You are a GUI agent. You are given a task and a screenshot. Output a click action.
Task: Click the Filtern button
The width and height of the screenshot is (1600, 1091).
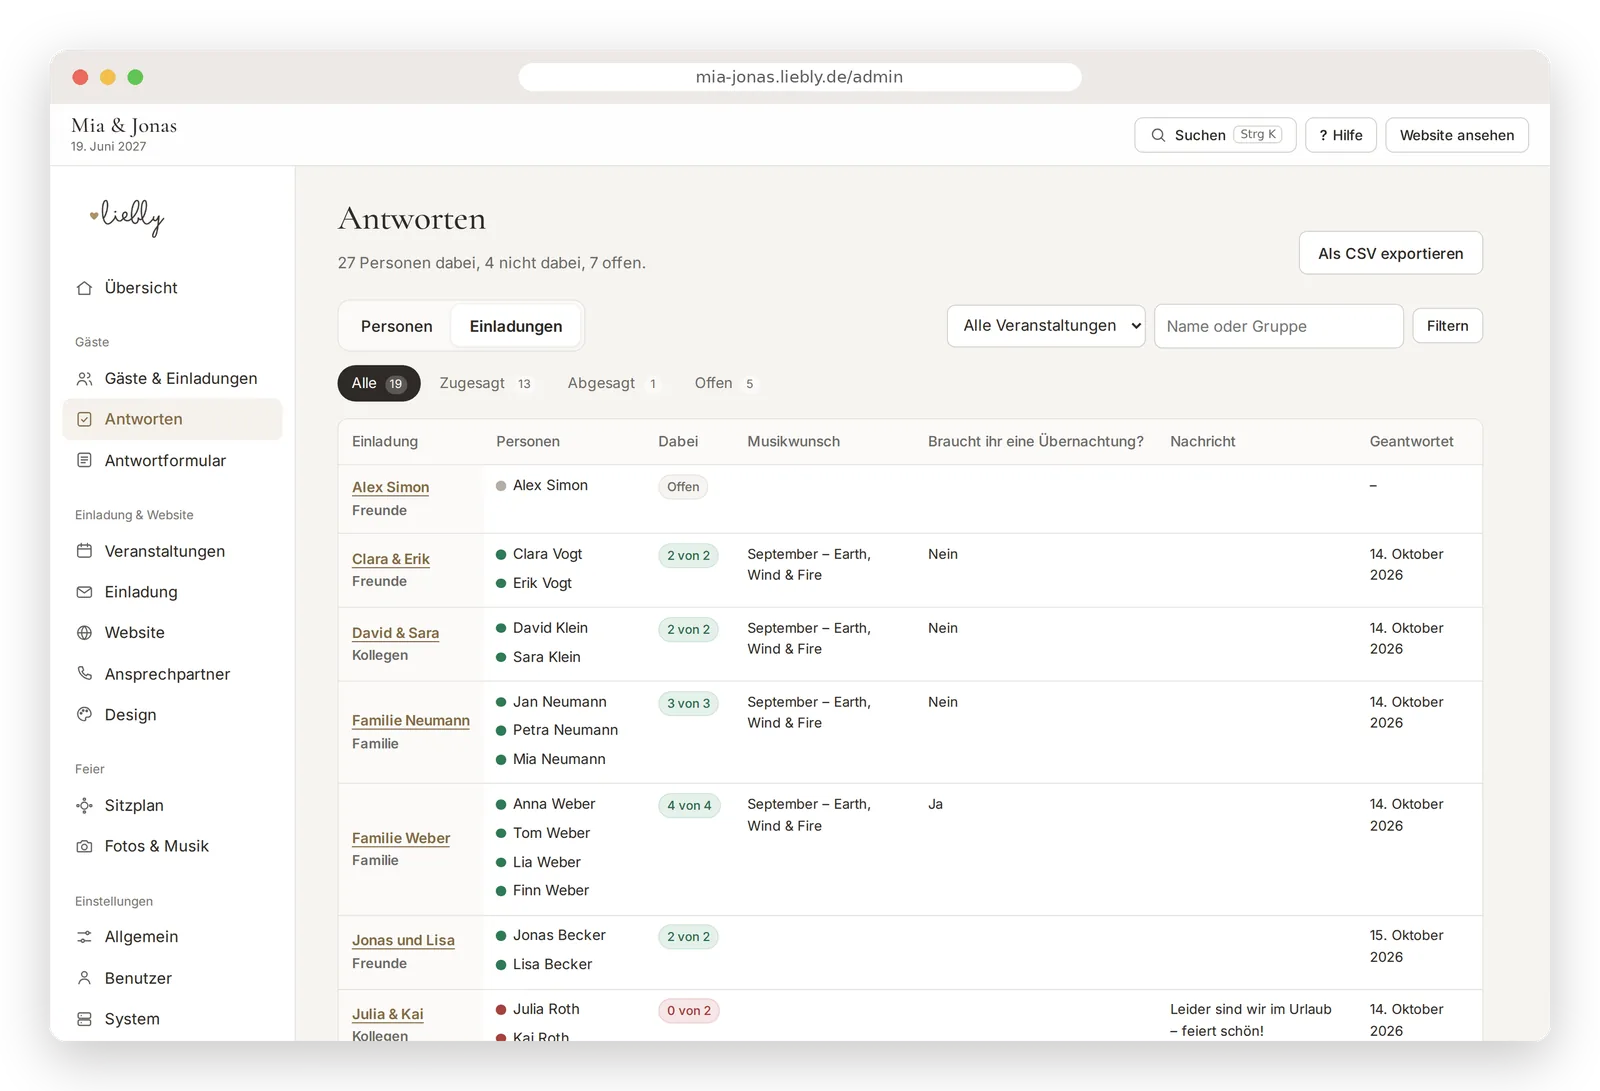point(1448,326)
